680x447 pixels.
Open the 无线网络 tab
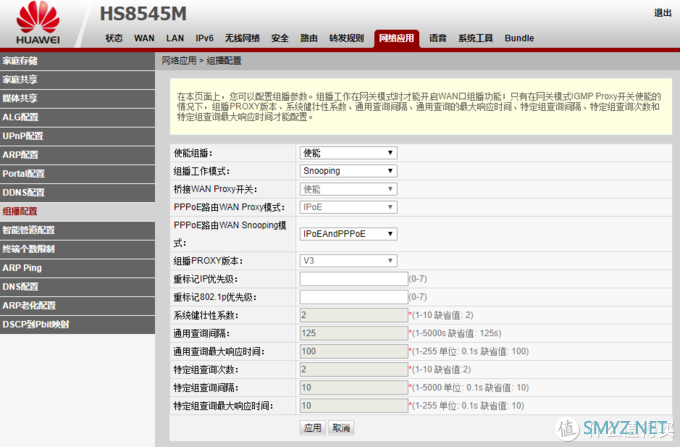242,38
